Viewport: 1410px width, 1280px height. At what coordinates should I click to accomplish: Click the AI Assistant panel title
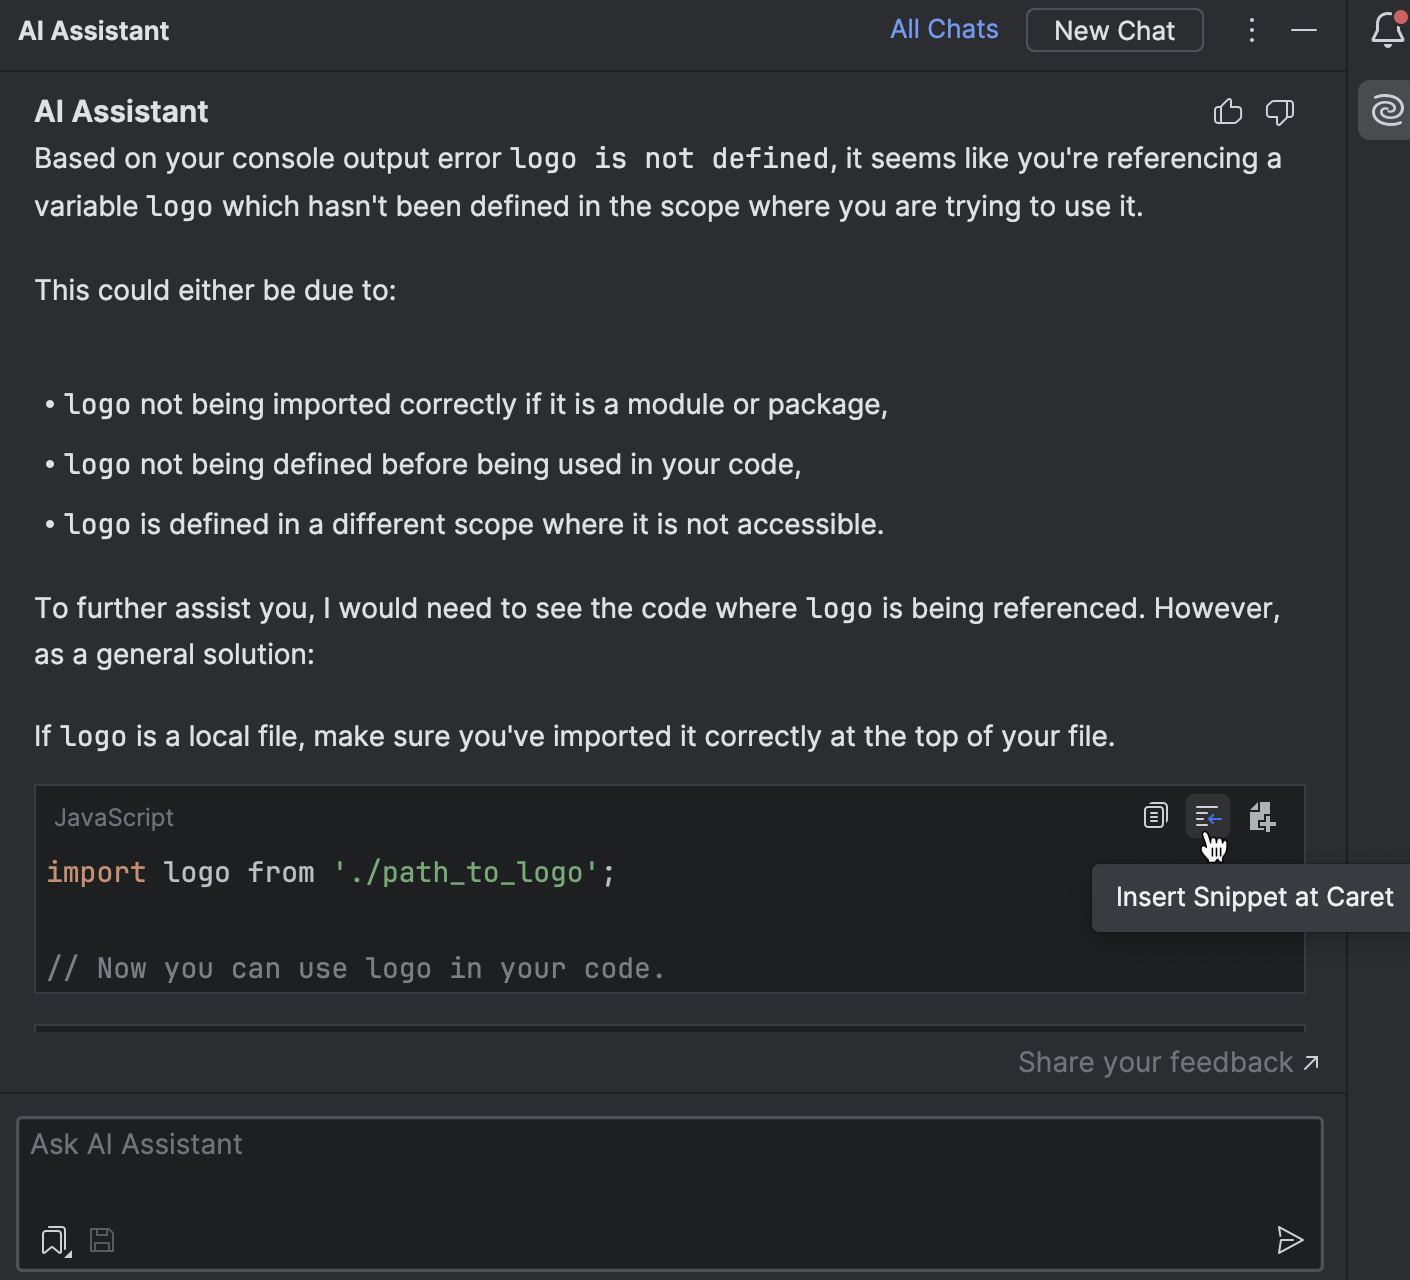pyautogui.click(x=94, y=31)
